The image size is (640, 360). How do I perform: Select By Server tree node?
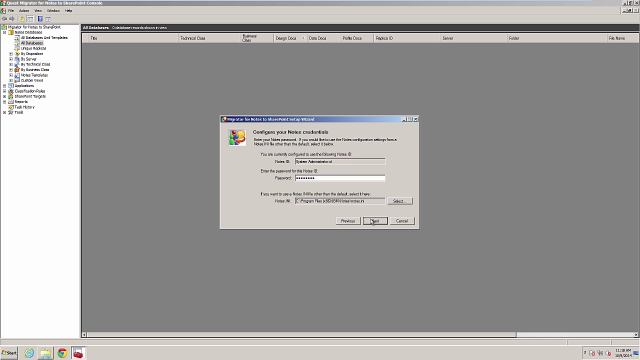pos(29,59)
